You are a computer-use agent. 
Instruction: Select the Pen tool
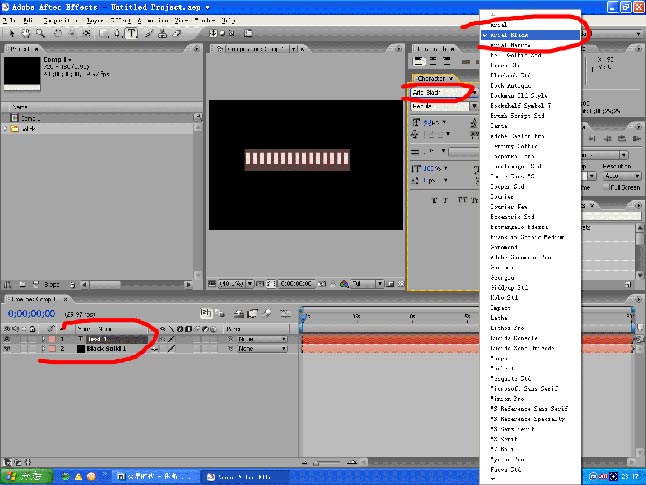[x=118, y=33]
